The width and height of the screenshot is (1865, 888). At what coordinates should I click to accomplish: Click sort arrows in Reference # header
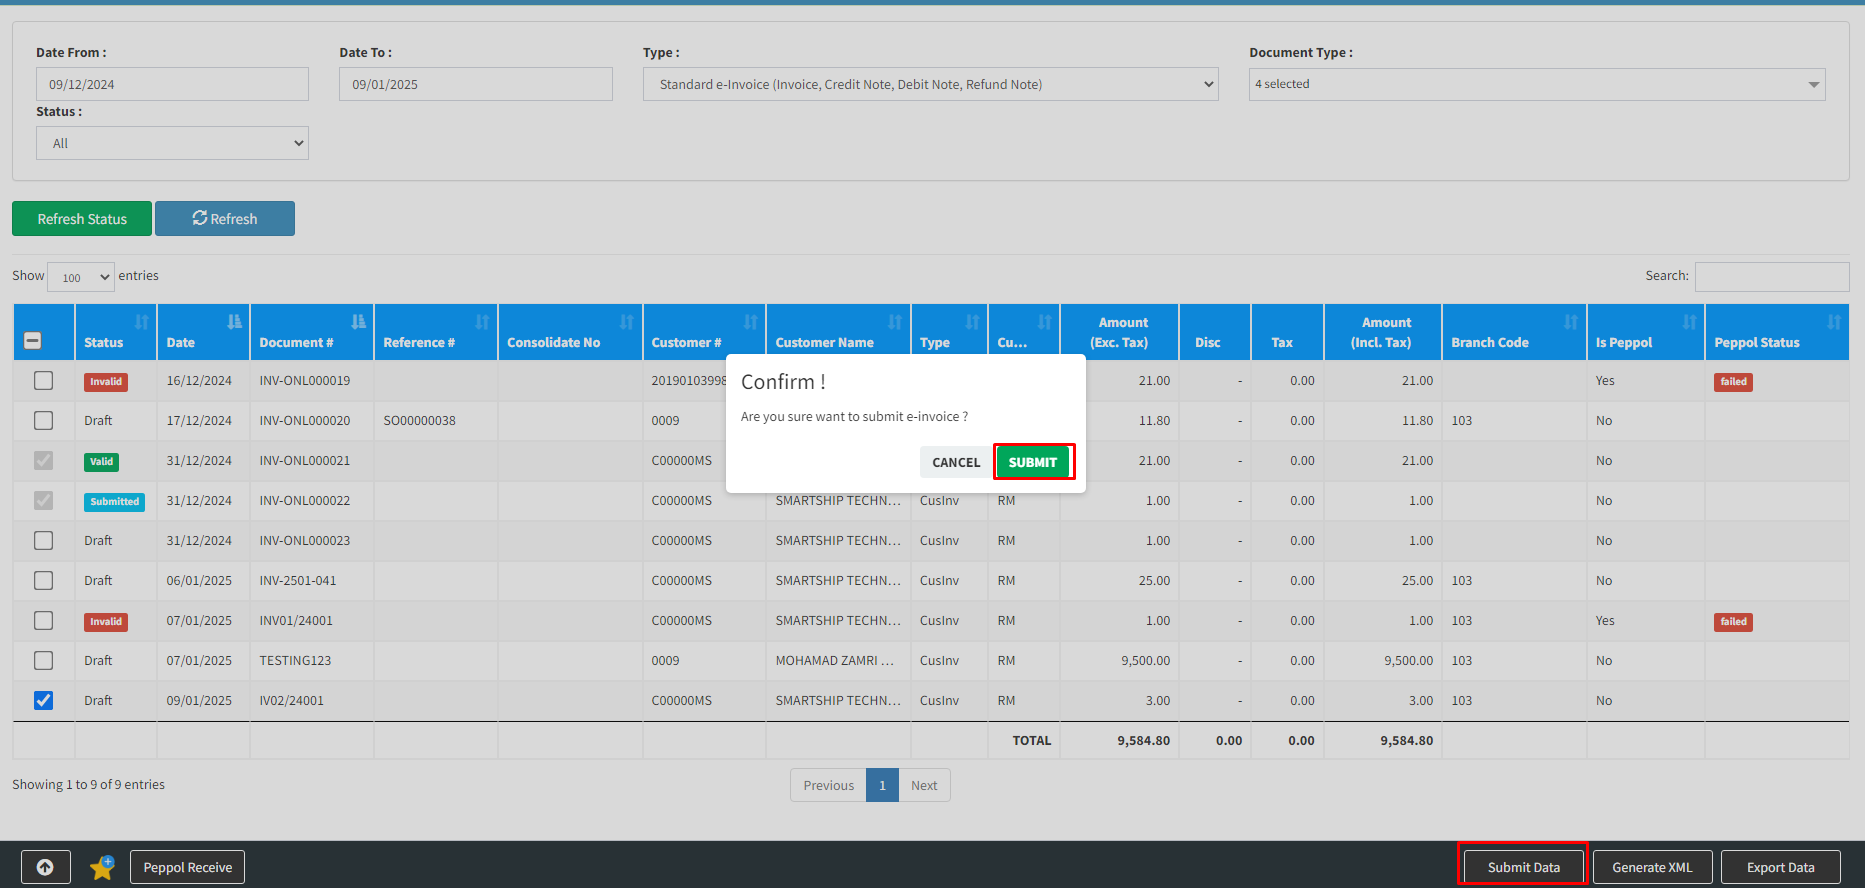482,322
